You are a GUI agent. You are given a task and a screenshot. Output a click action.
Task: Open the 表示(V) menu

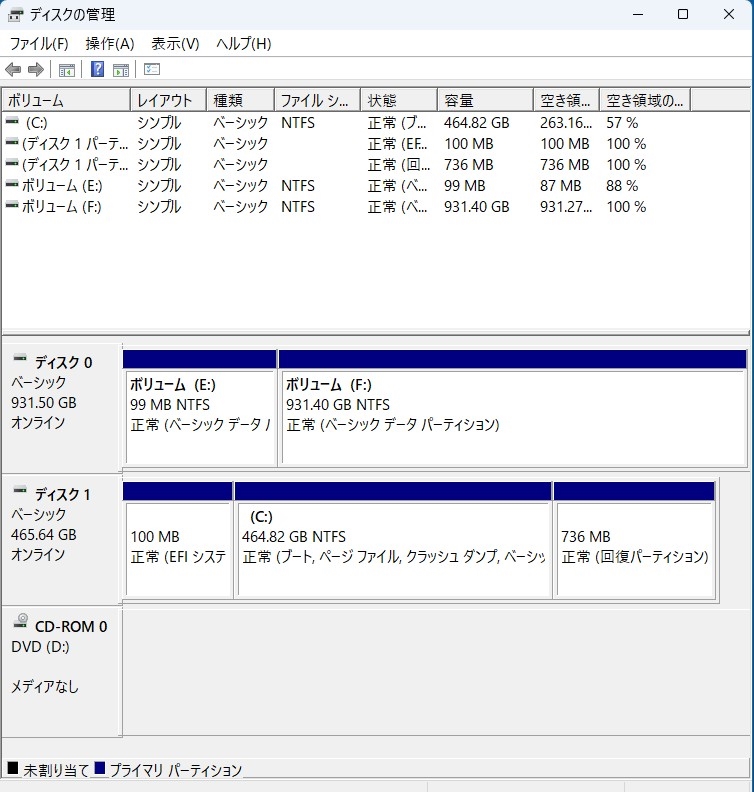coord(175,44)
